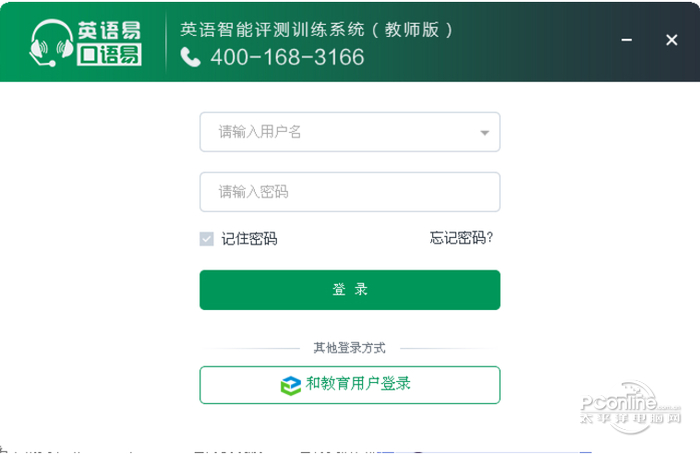Click the 记住密码 label text

(x=249, y=238)
